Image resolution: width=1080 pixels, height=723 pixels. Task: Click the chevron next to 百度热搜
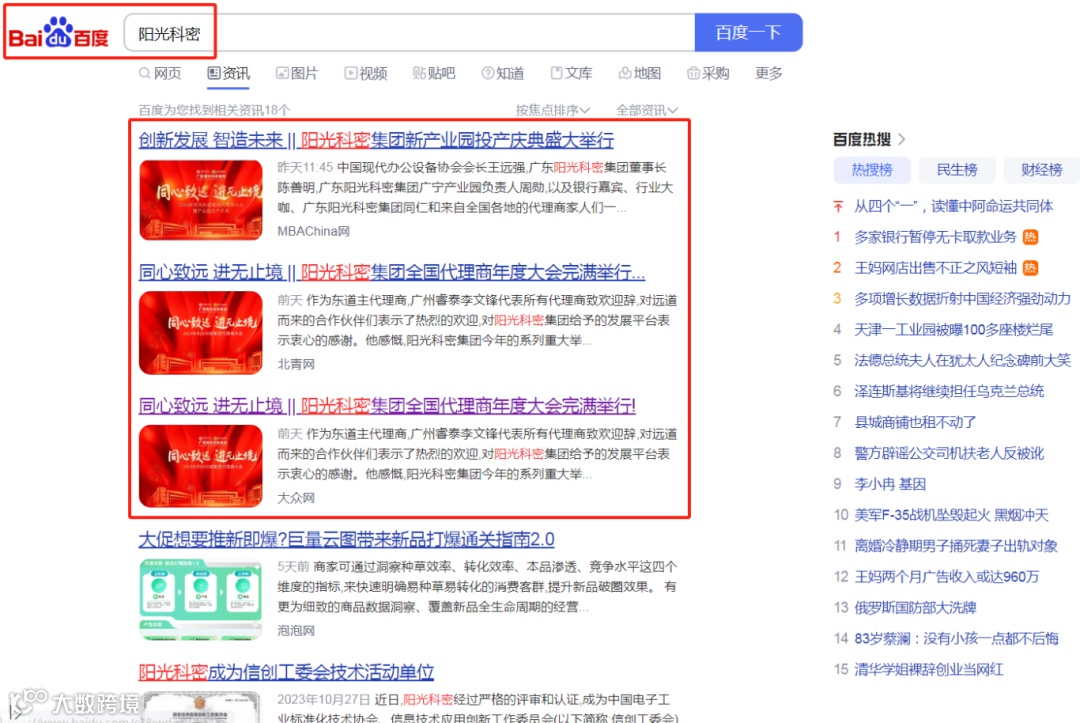coord(901,140)
